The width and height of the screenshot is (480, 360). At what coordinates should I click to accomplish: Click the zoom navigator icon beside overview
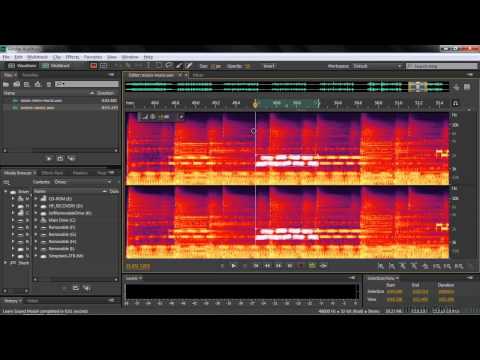[456, 87]
